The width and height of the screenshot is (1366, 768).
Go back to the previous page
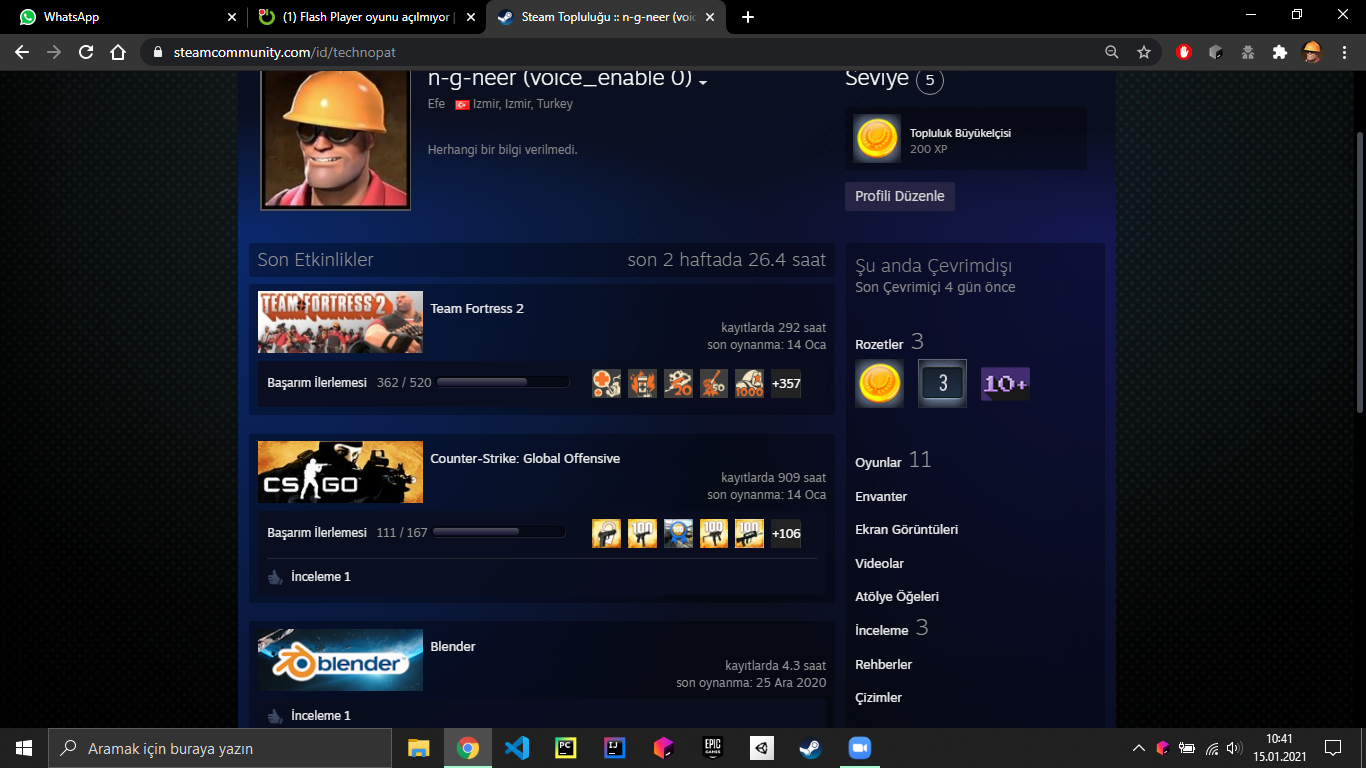click(x=22, y=52)
